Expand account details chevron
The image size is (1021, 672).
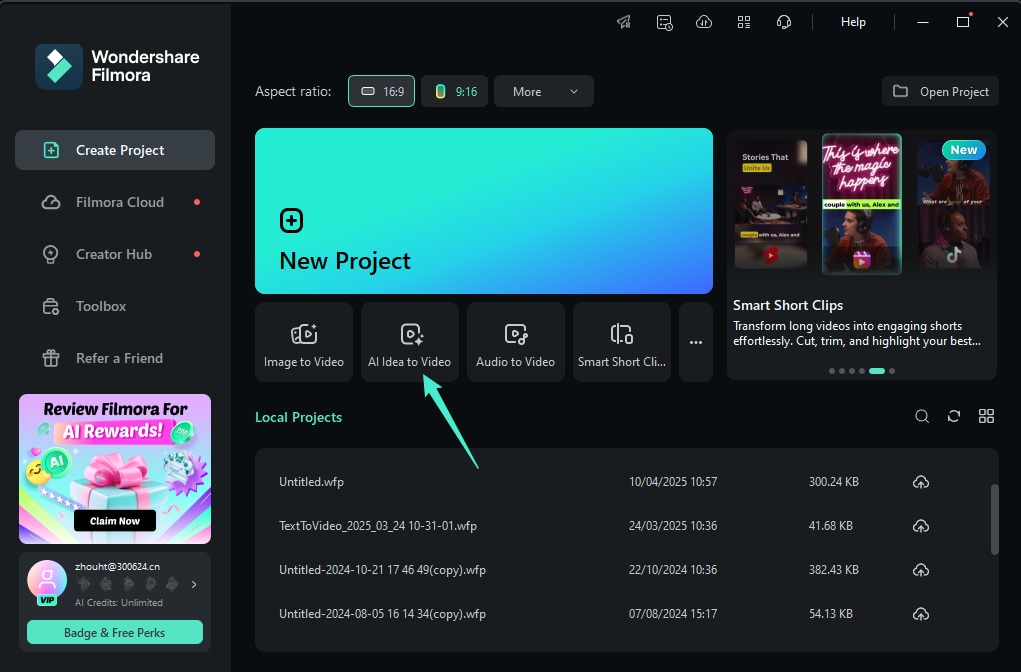click(x=194, y=584)
